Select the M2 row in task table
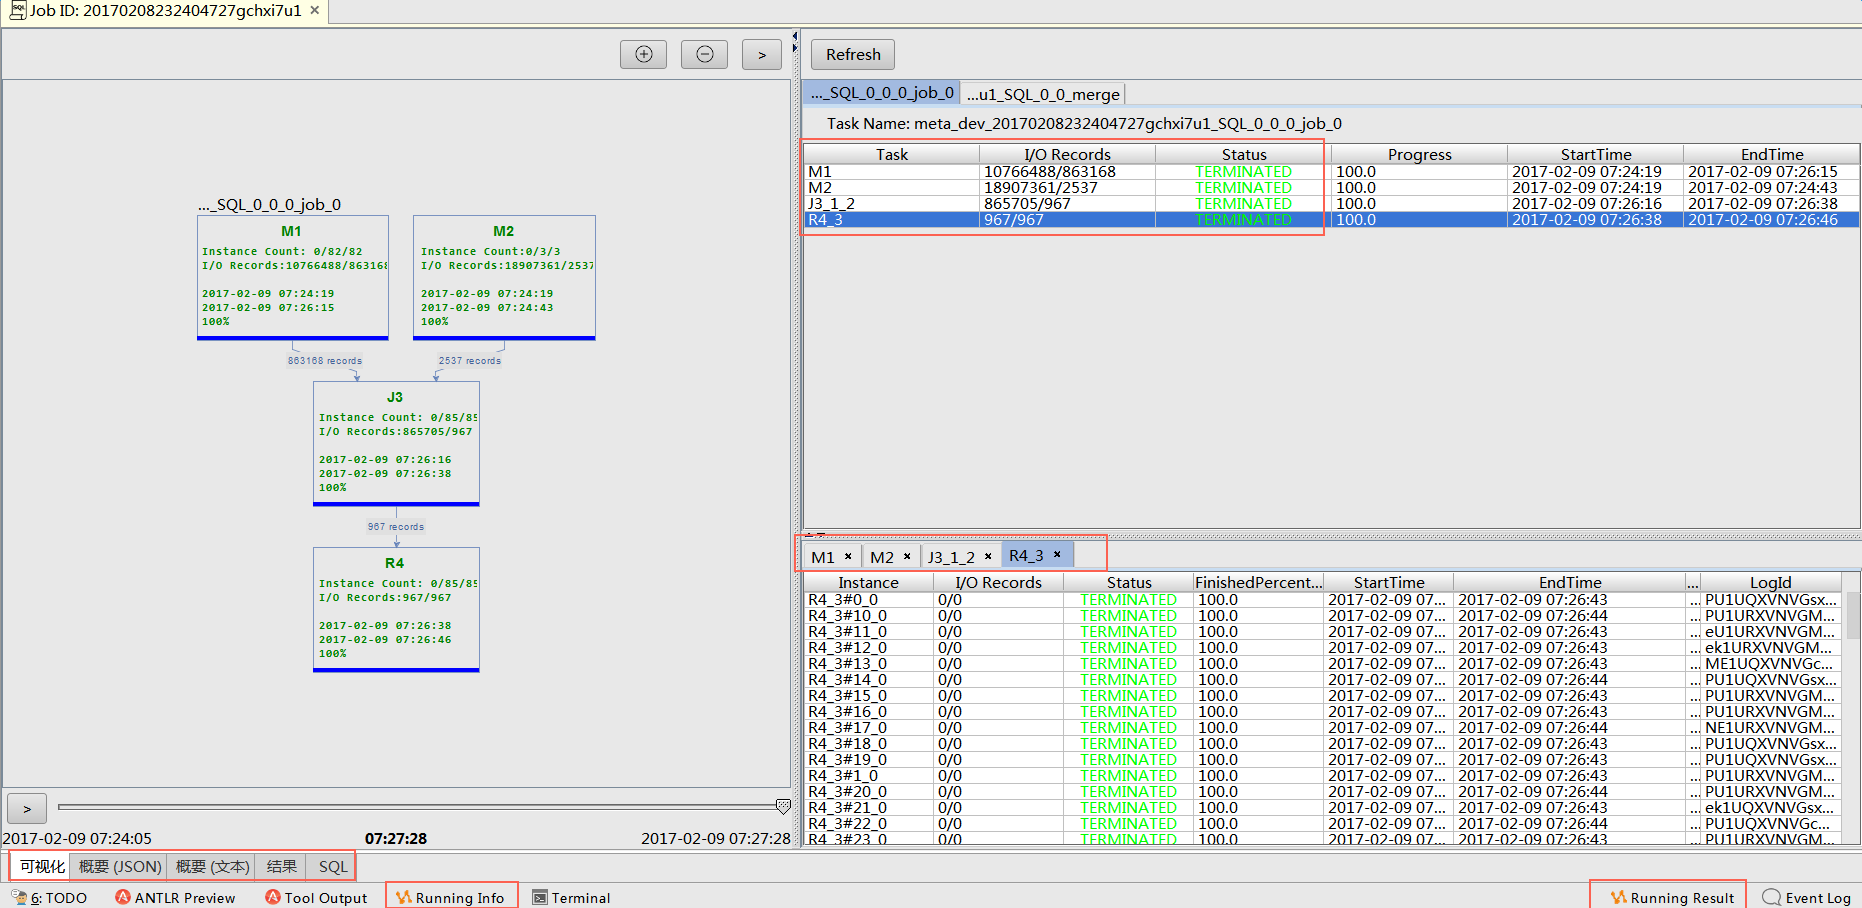The width and height of the screenshot is (1862, 908). pyautogui.click(x=890, y=188)
